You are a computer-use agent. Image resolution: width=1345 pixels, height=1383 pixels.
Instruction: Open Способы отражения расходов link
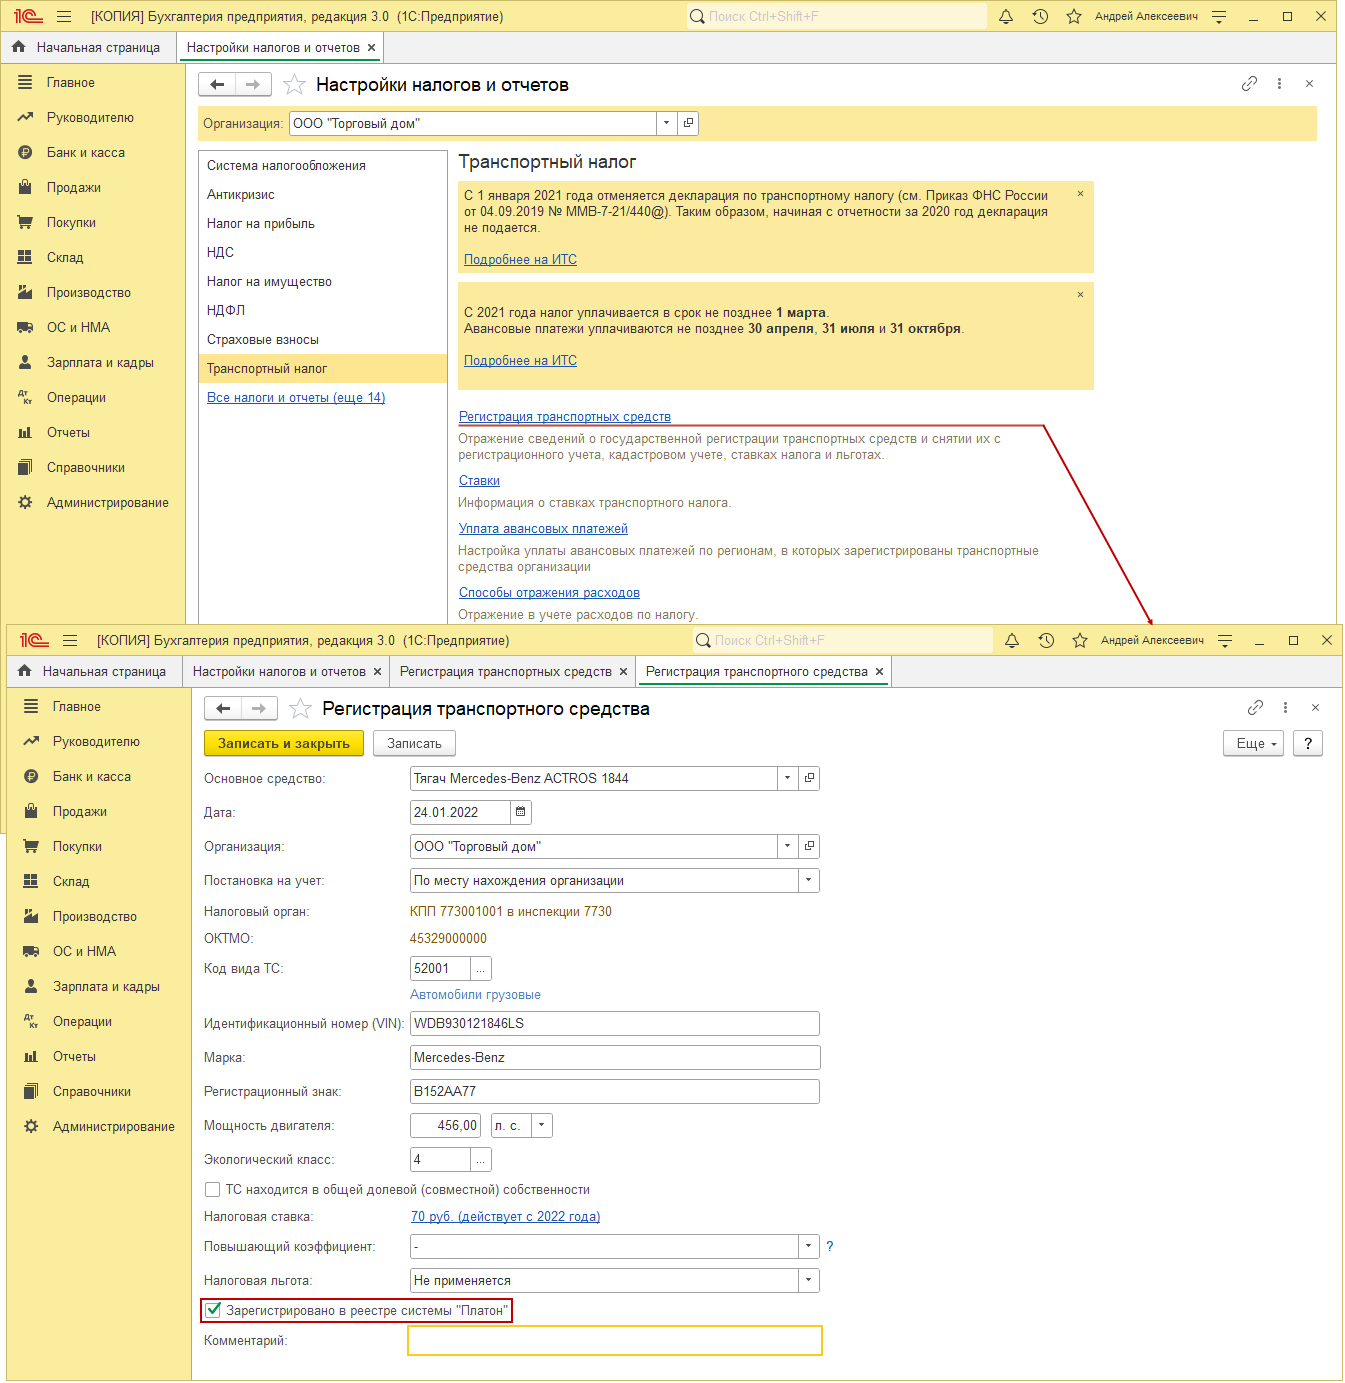pyautogui.click(x=549, y=592)
